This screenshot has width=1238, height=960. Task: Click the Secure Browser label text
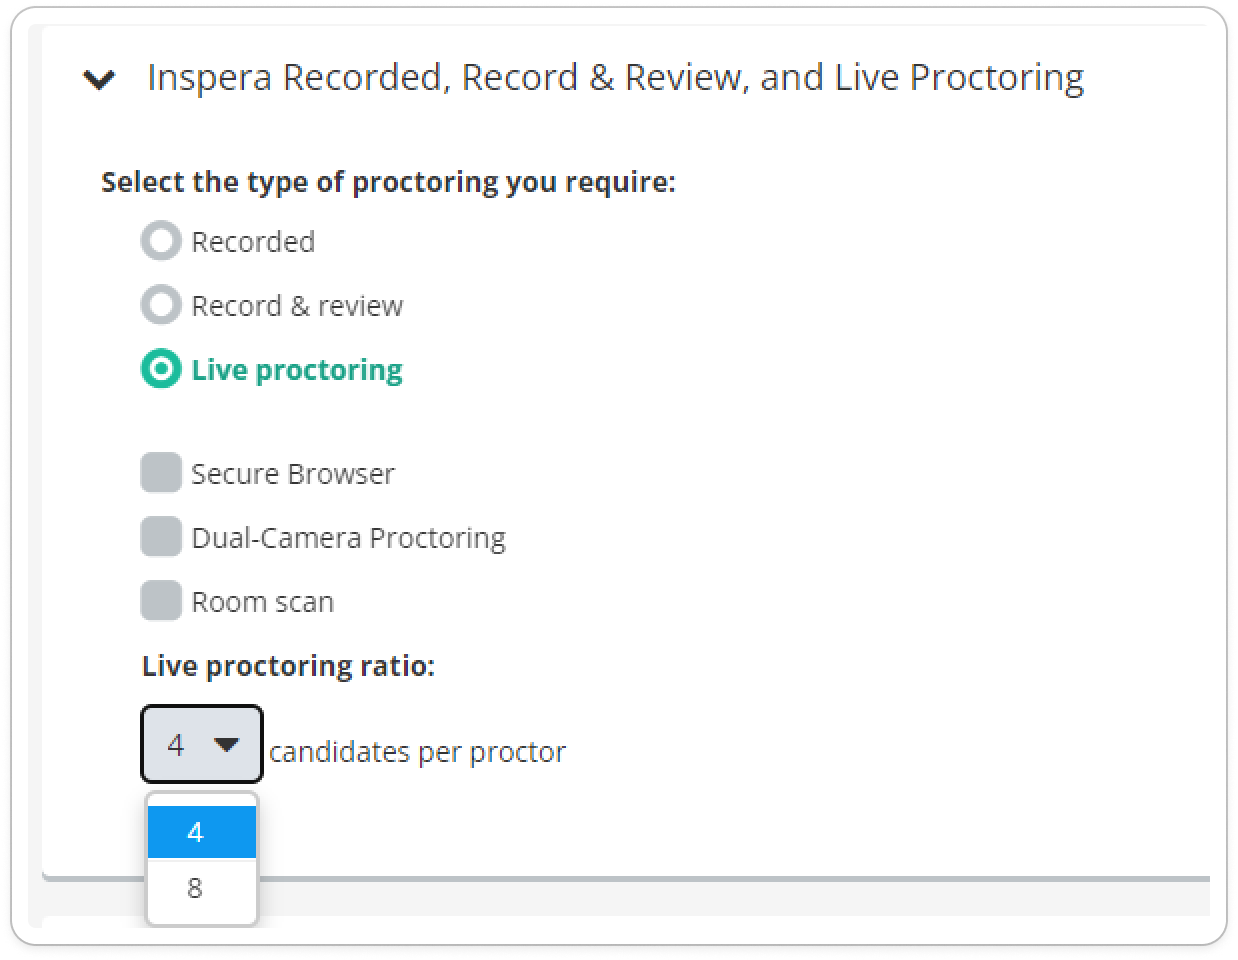293,474
